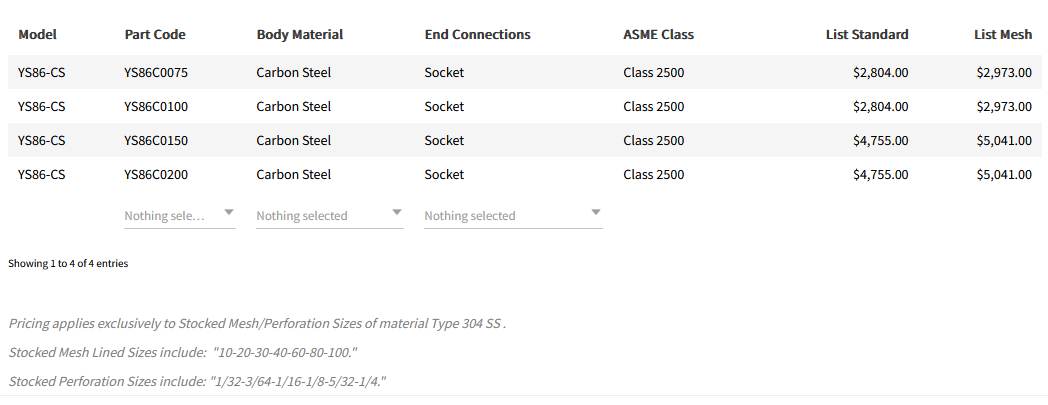Select the YS86C0150 part code cell
Viewport: 1048px width, 405px height.
click(156, 140)
